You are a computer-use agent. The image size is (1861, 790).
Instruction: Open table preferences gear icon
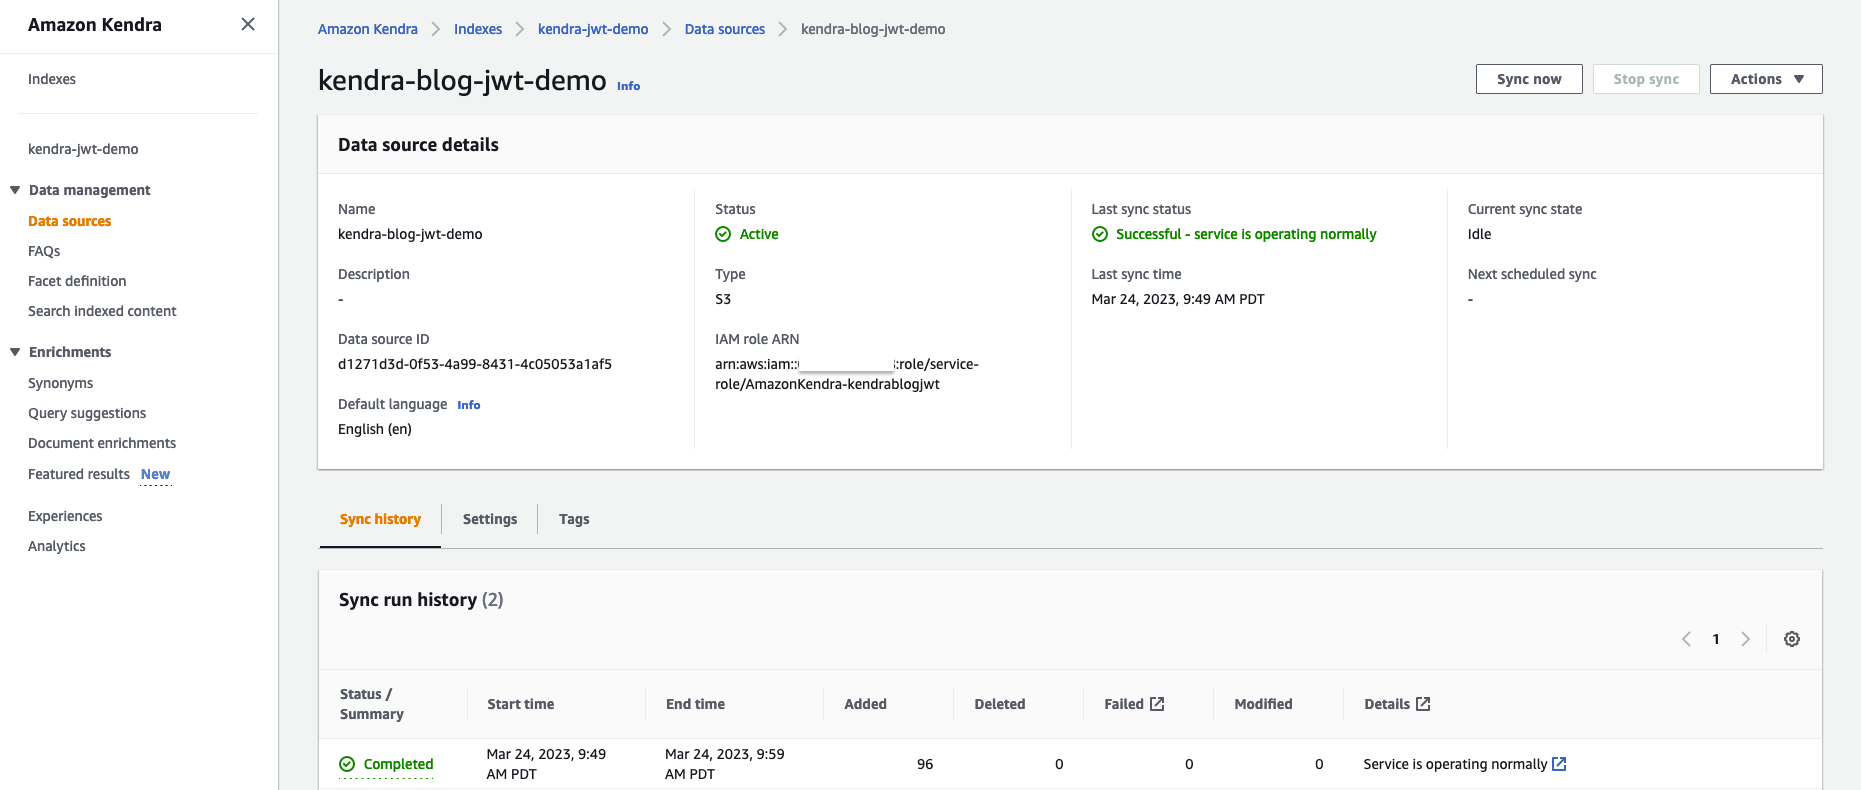pos(1792,639)
